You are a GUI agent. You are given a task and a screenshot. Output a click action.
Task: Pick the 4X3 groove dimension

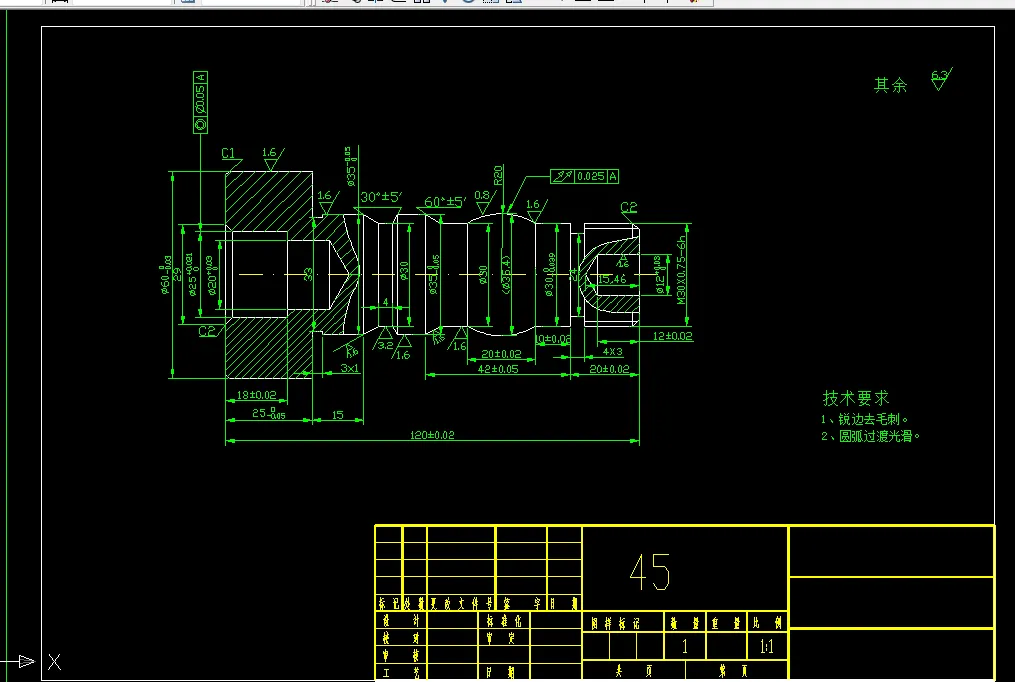point(612,352)
